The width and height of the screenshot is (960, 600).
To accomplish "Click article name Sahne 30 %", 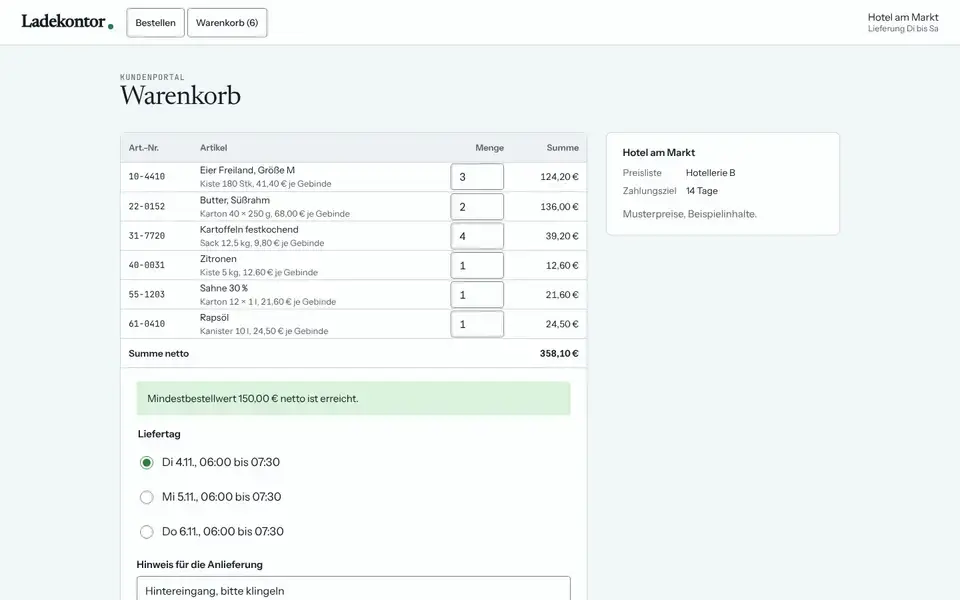I will tap(224, 288).
